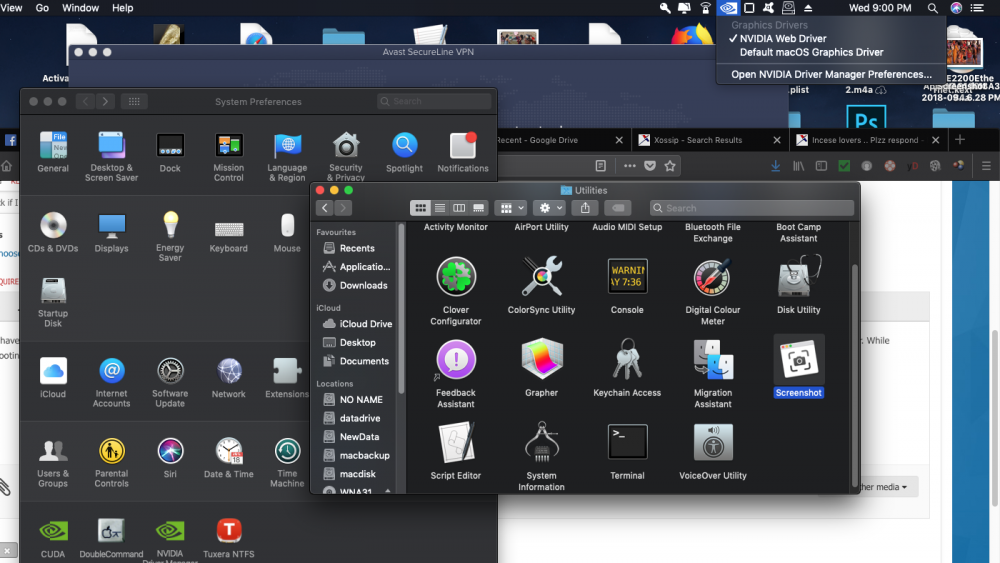Select Default macOS Graphics Driver

(811, 52)
